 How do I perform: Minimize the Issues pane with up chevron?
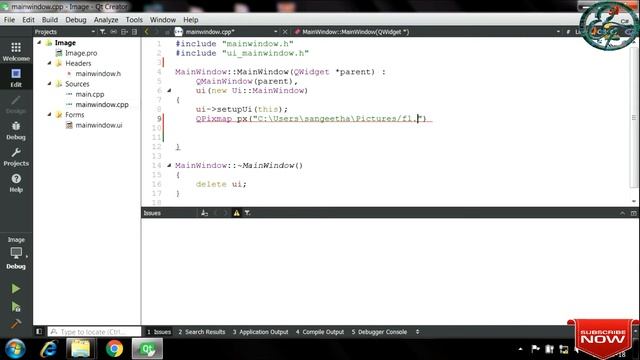pos(622,213)
